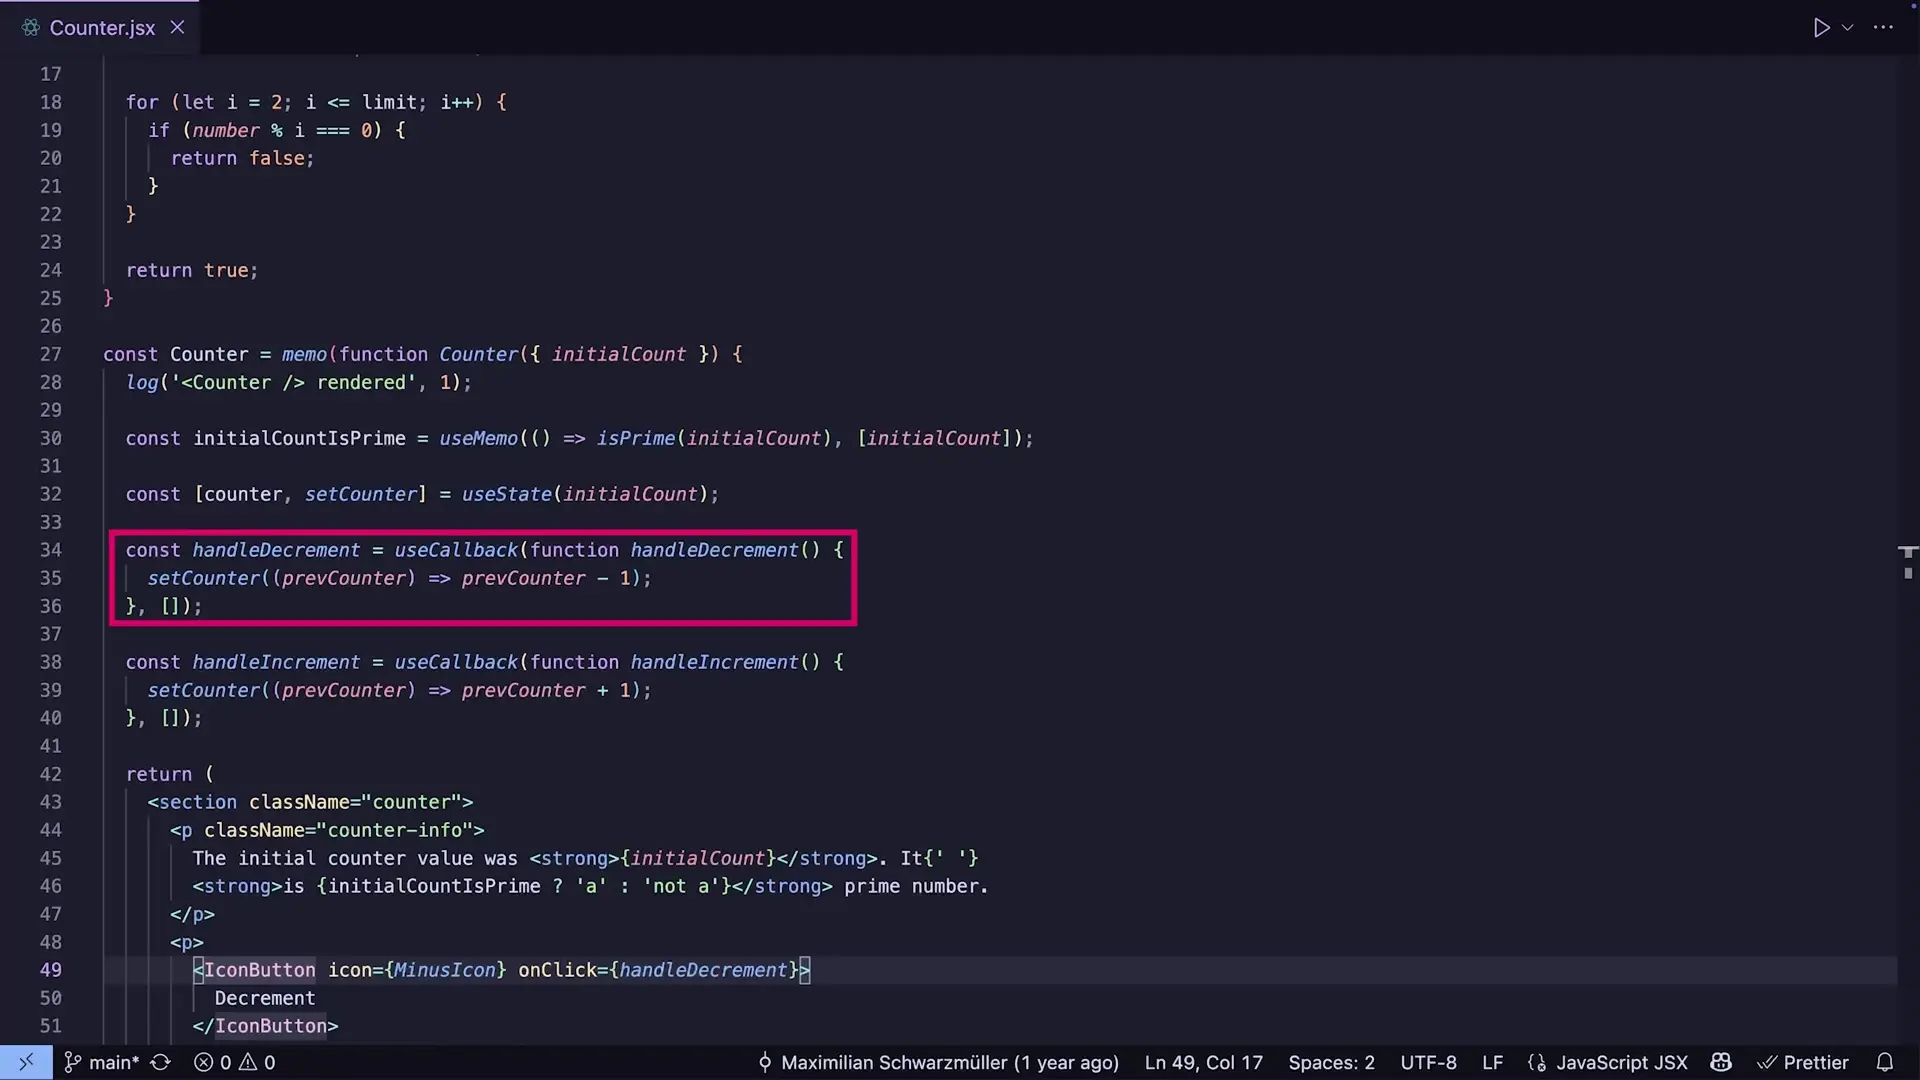Open problems panel via errors count
The width and height of the screenshot is (1920, 1080).
coord(212,1062)
